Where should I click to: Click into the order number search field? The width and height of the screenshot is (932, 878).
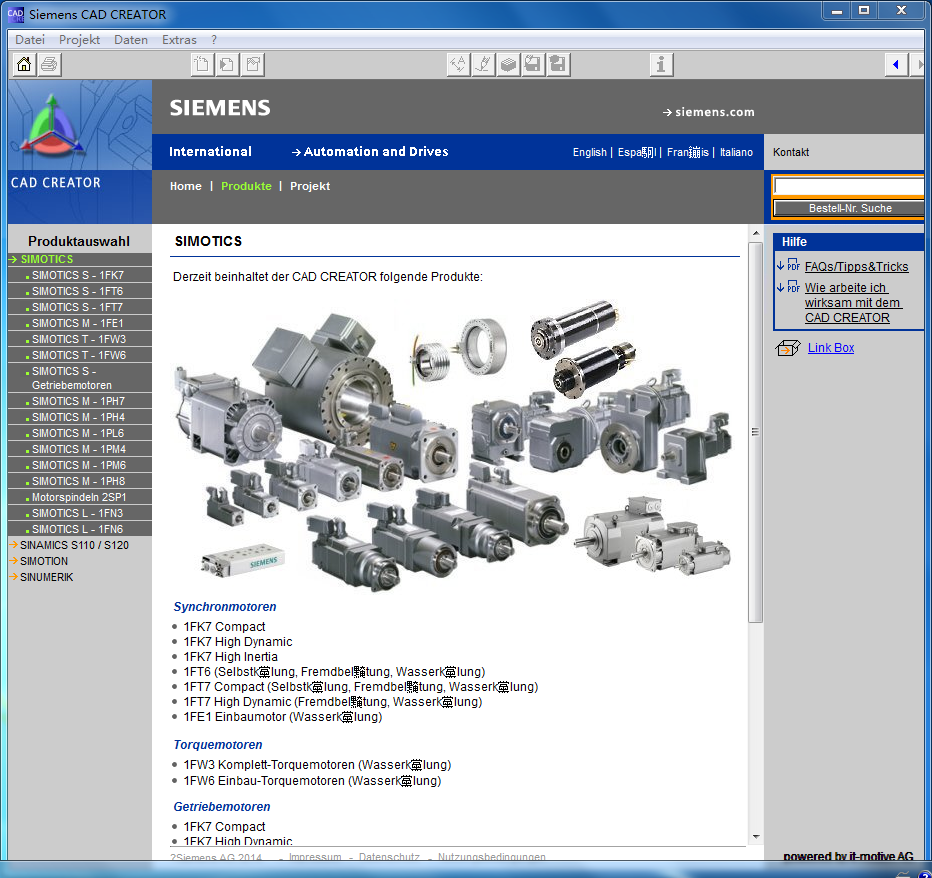(x=849, y=187)
